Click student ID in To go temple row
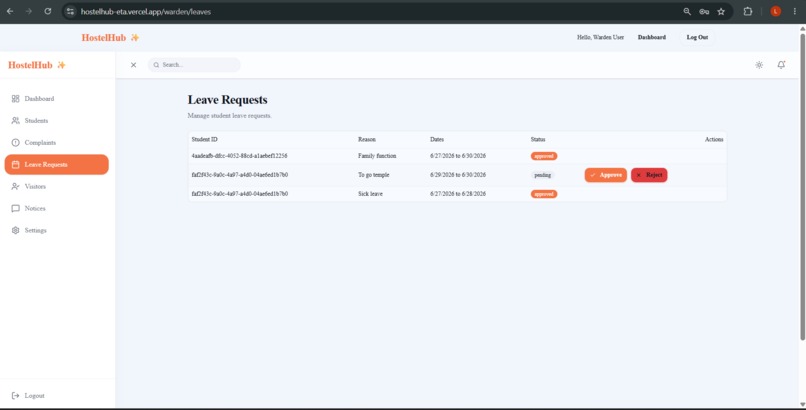The width and height of the screenshot is (806, 410). [240, 175]
